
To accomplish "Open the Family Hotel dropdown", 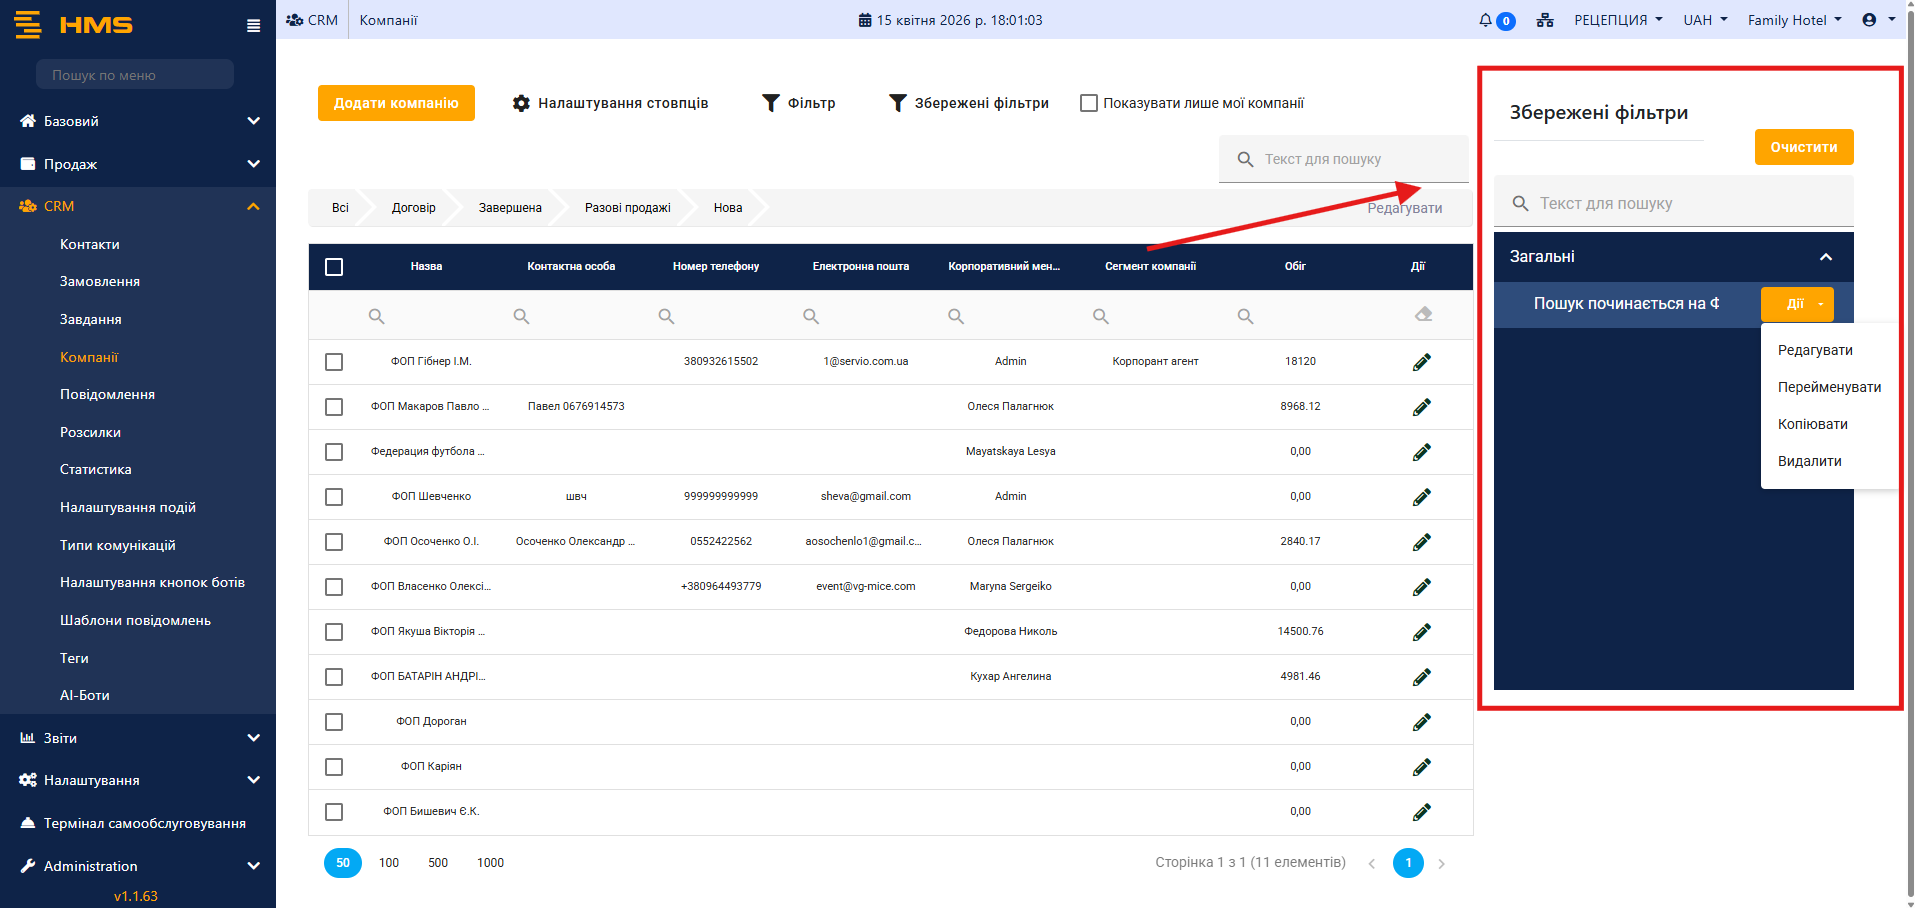I will click(x=1794, y=20).
